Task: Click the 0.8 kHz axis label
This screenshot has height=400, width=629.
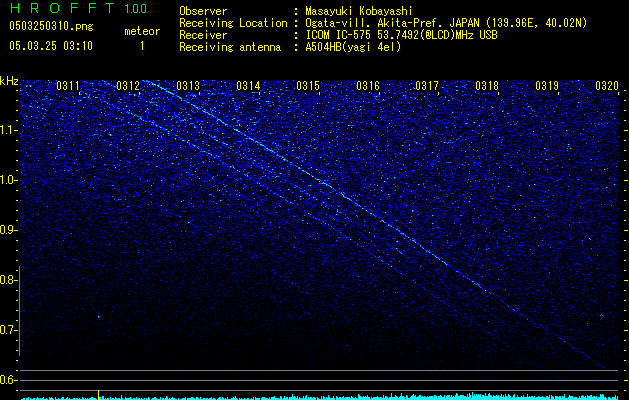Action: tap(8, 280)
